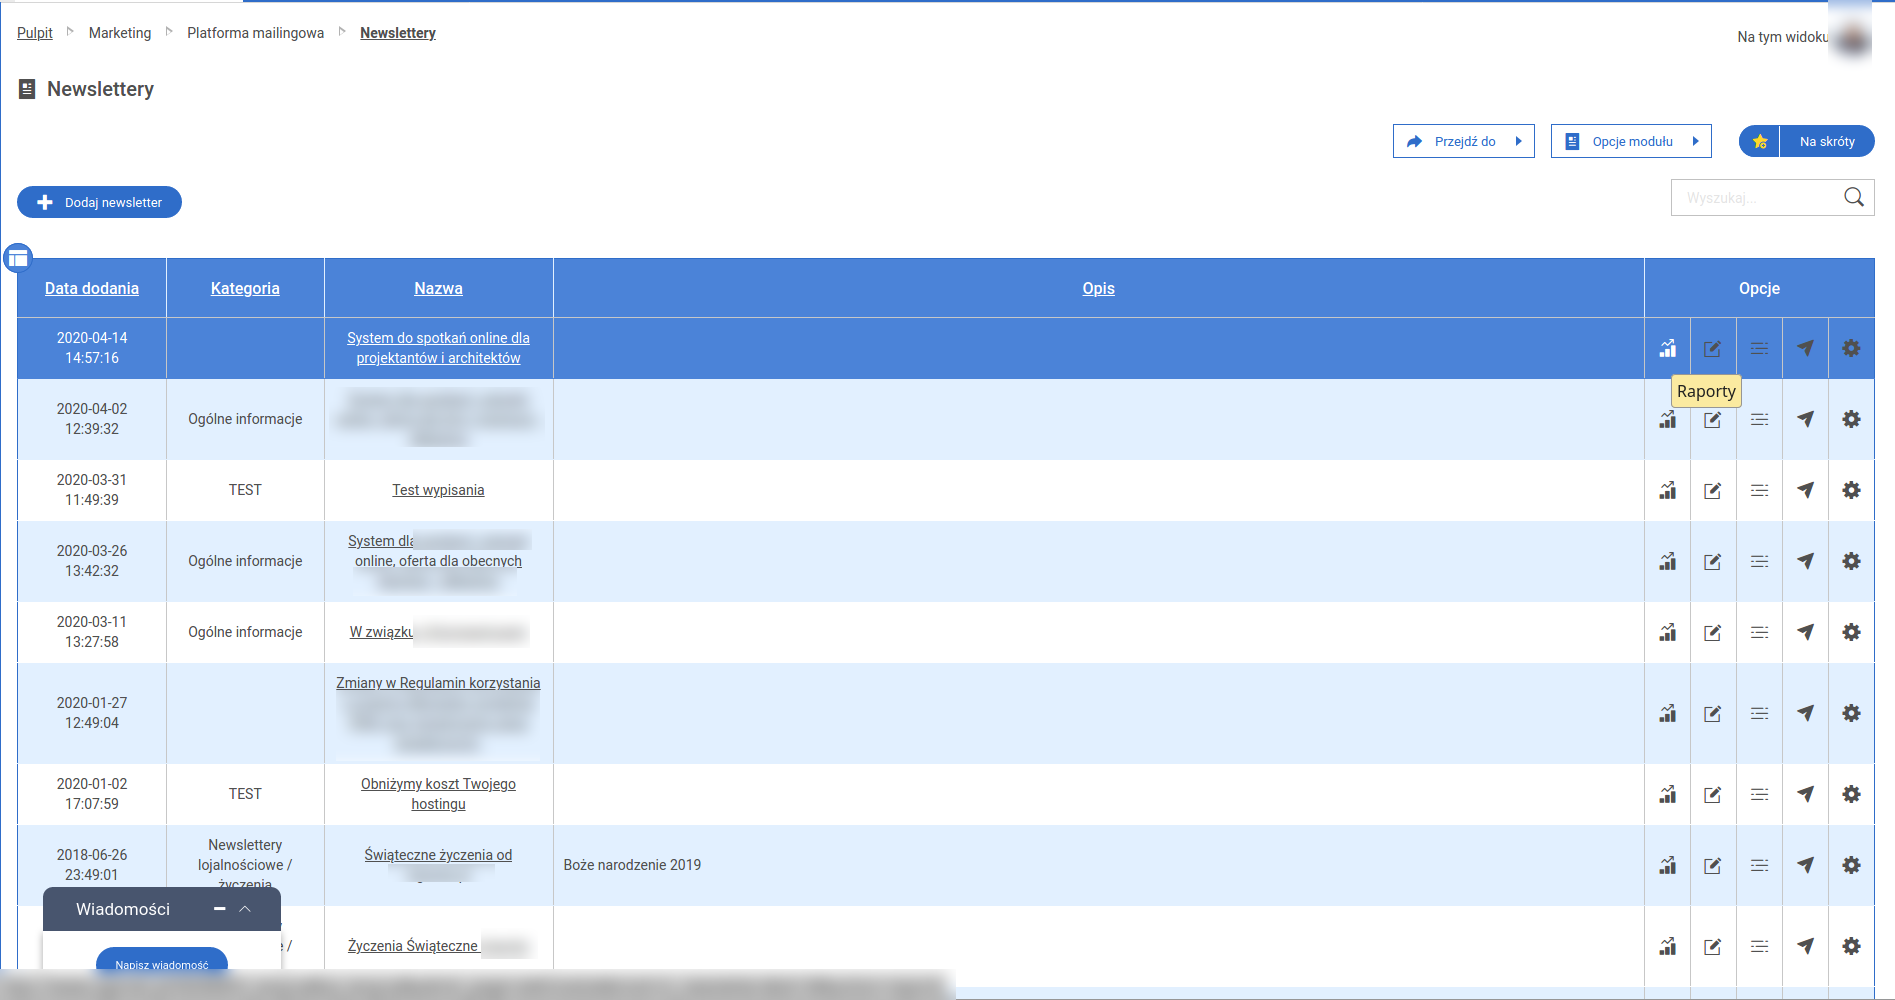Screen dimensions: 1895x1000
Task: Open reports for Test wypisania newsletter
Action: 1667,490
